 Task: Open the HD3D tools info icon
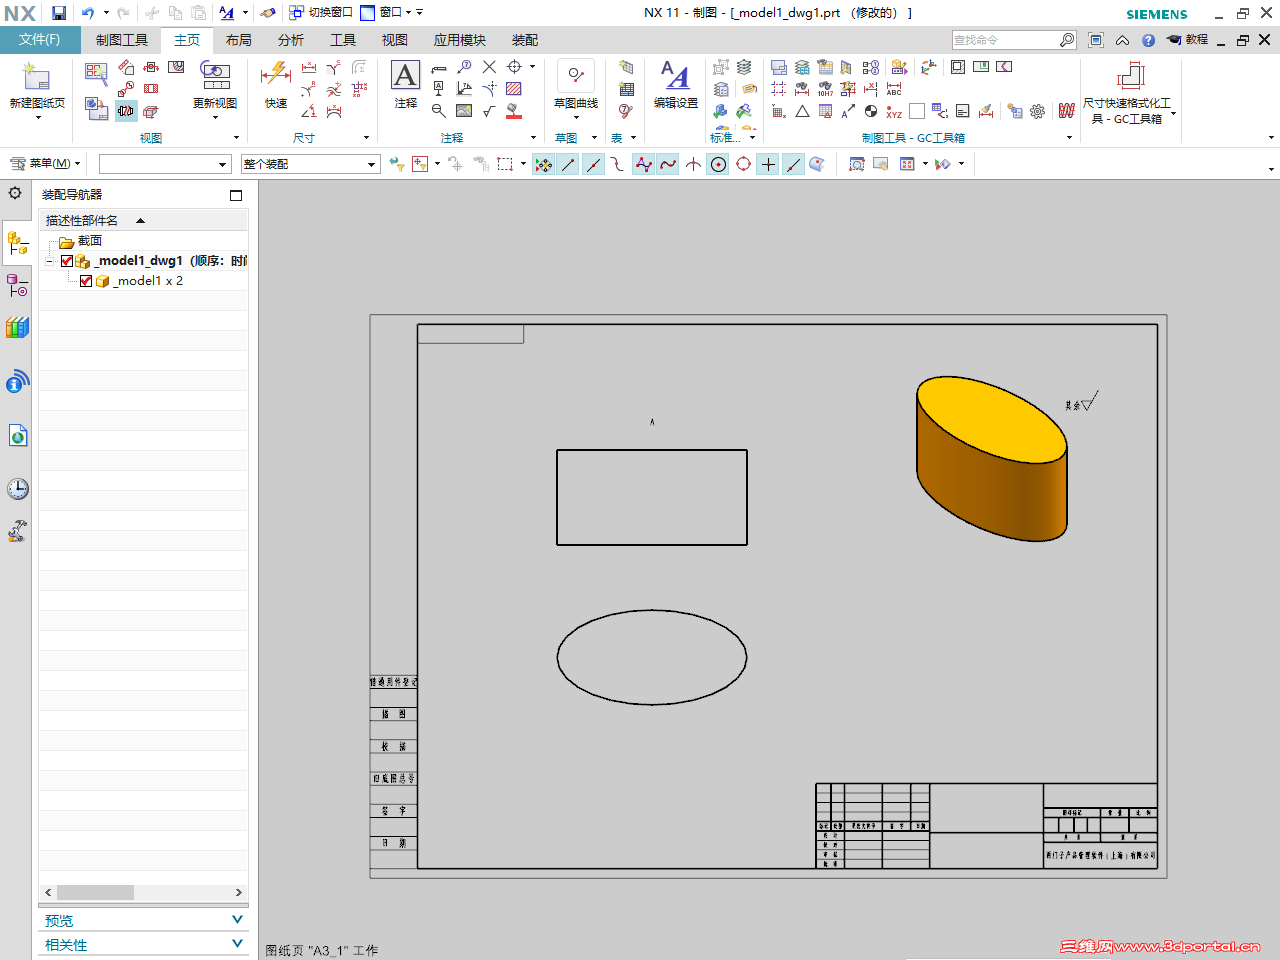tap(17, 382)
